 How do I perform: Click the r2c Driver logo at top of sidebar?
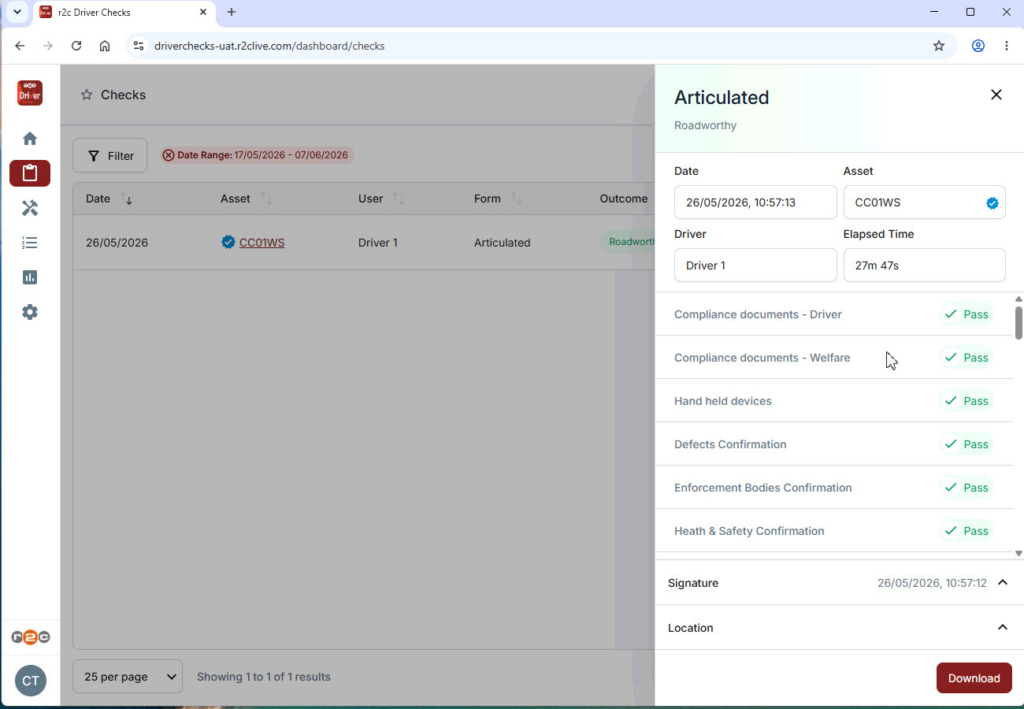[x=29, y=93]
